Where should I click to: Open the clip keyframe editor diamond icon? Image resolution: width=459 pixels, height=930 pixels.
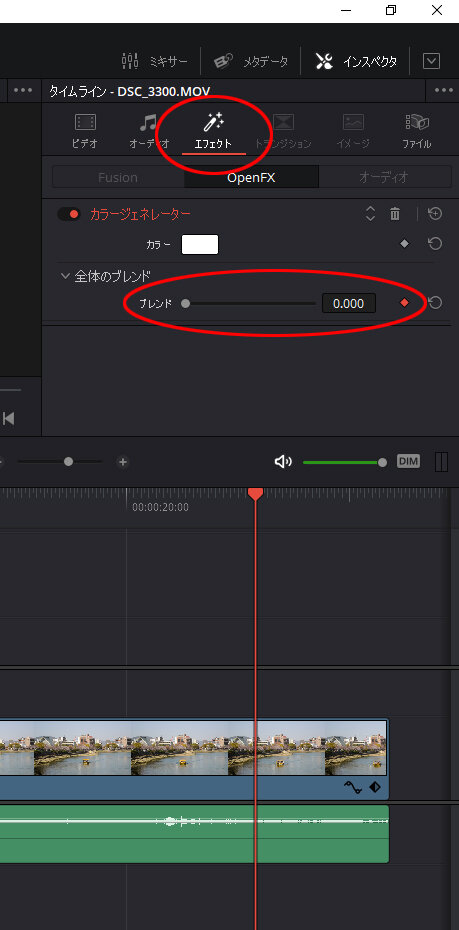point(375,788)
